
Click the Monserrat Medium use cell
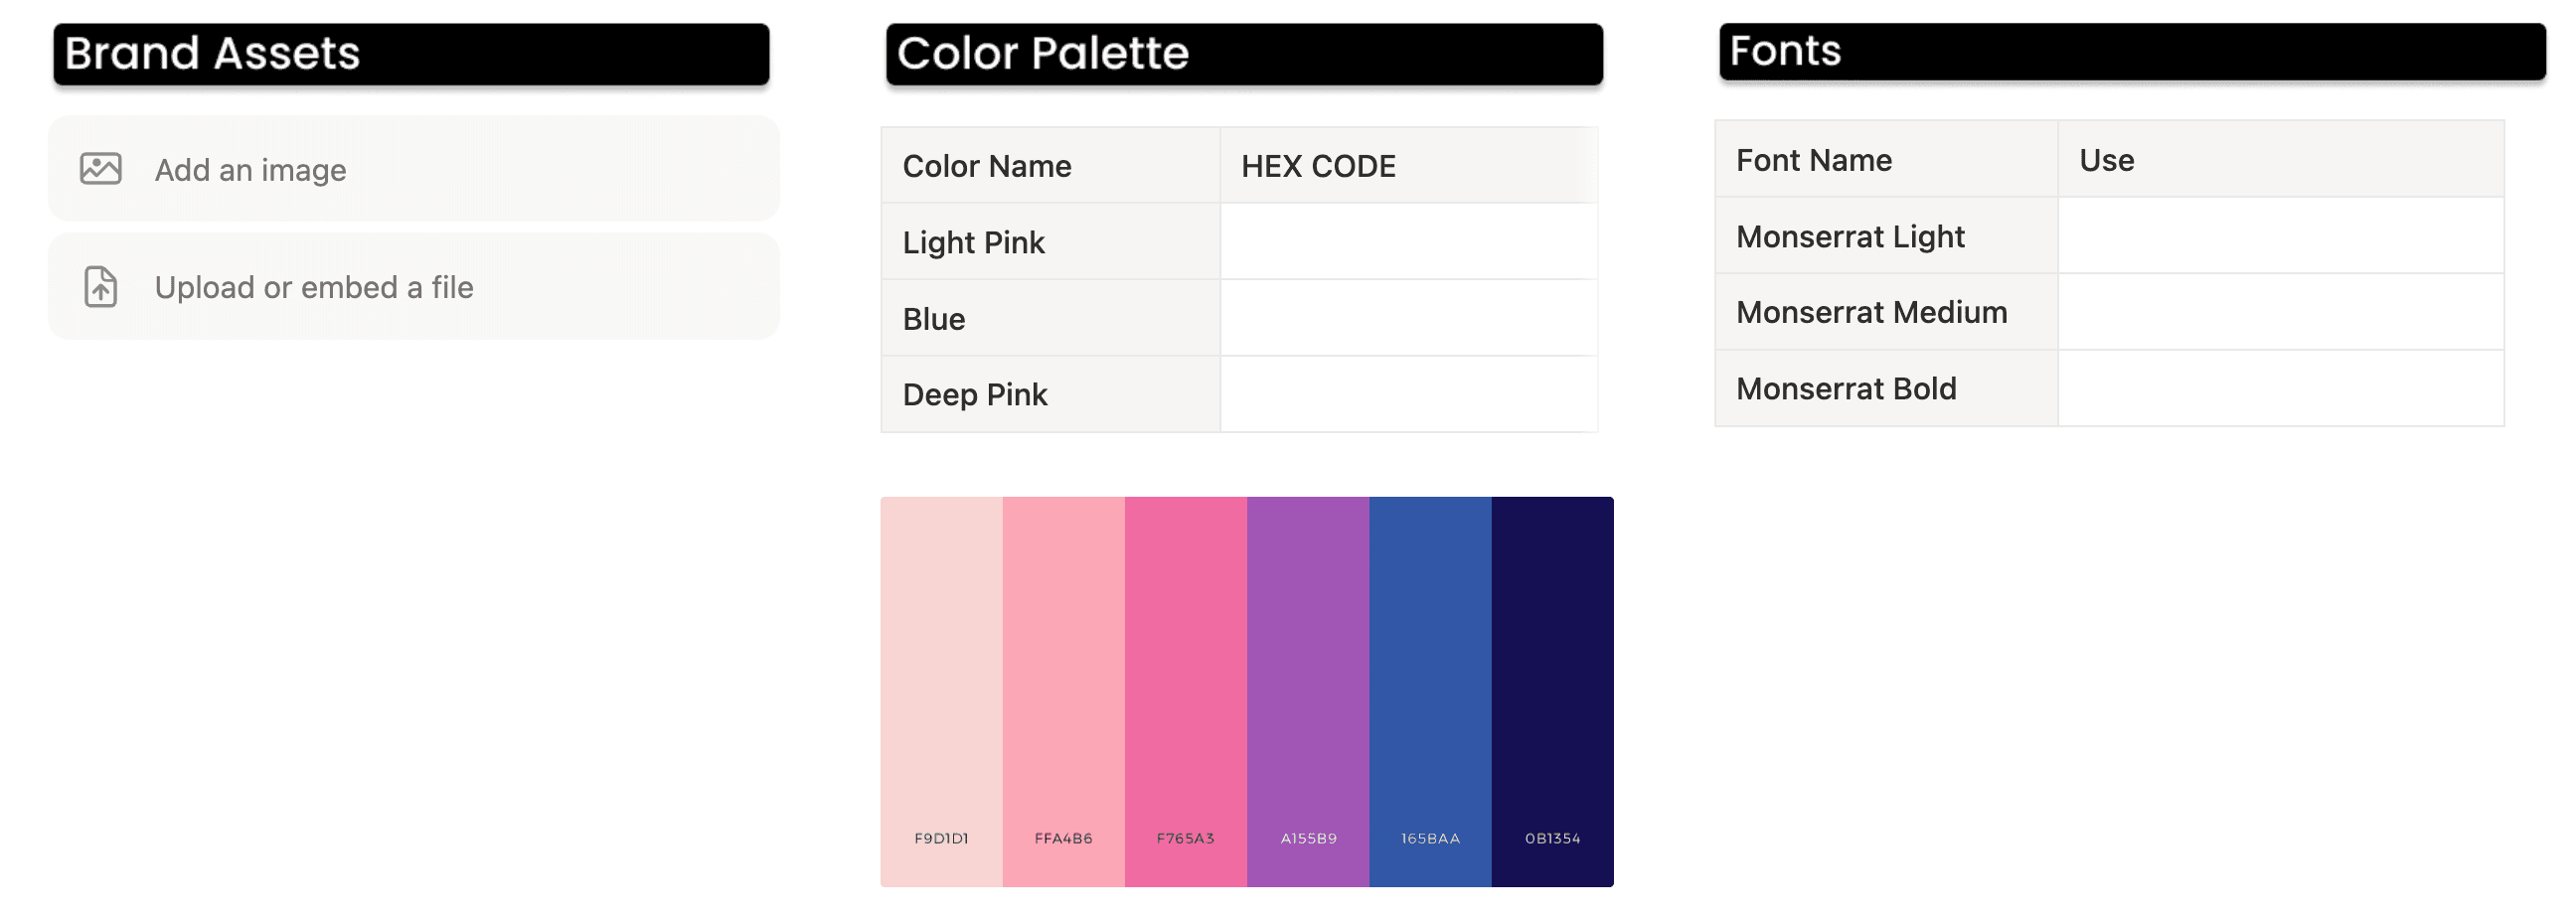tap(2279, 312)
